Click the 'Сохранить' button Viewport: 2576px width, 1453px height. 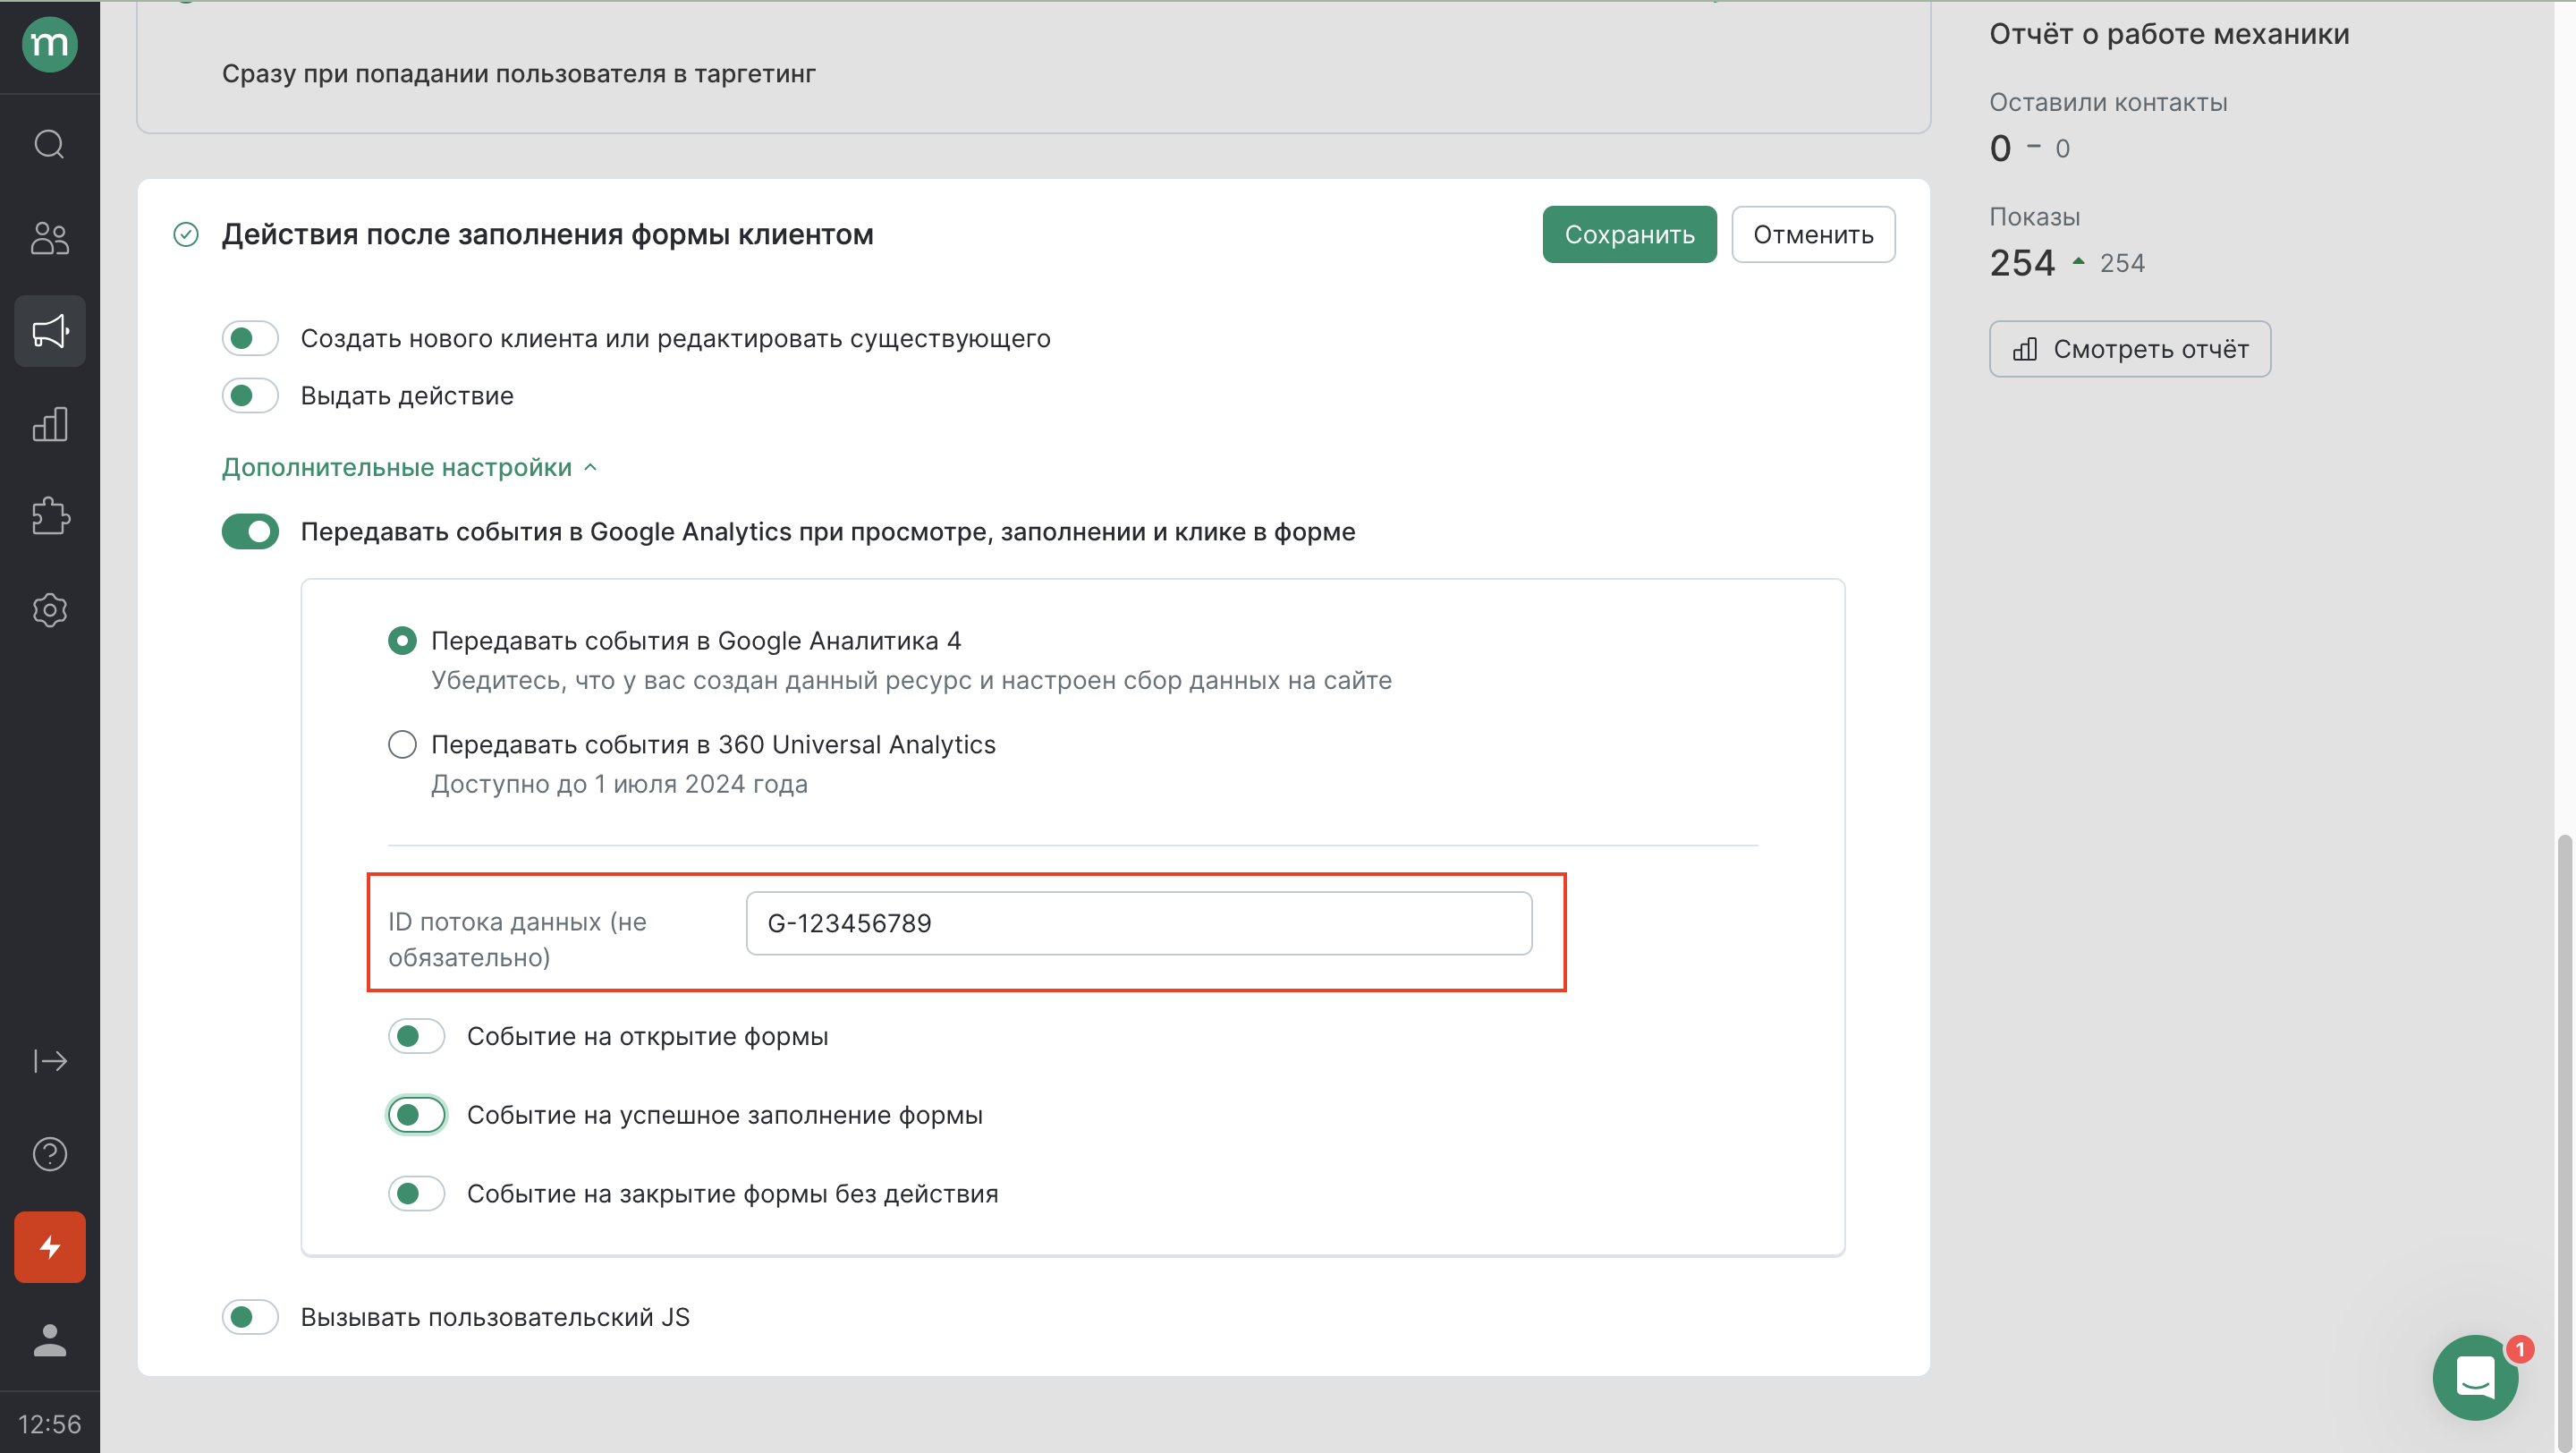pyautogui.click(x=1629, y=234)
